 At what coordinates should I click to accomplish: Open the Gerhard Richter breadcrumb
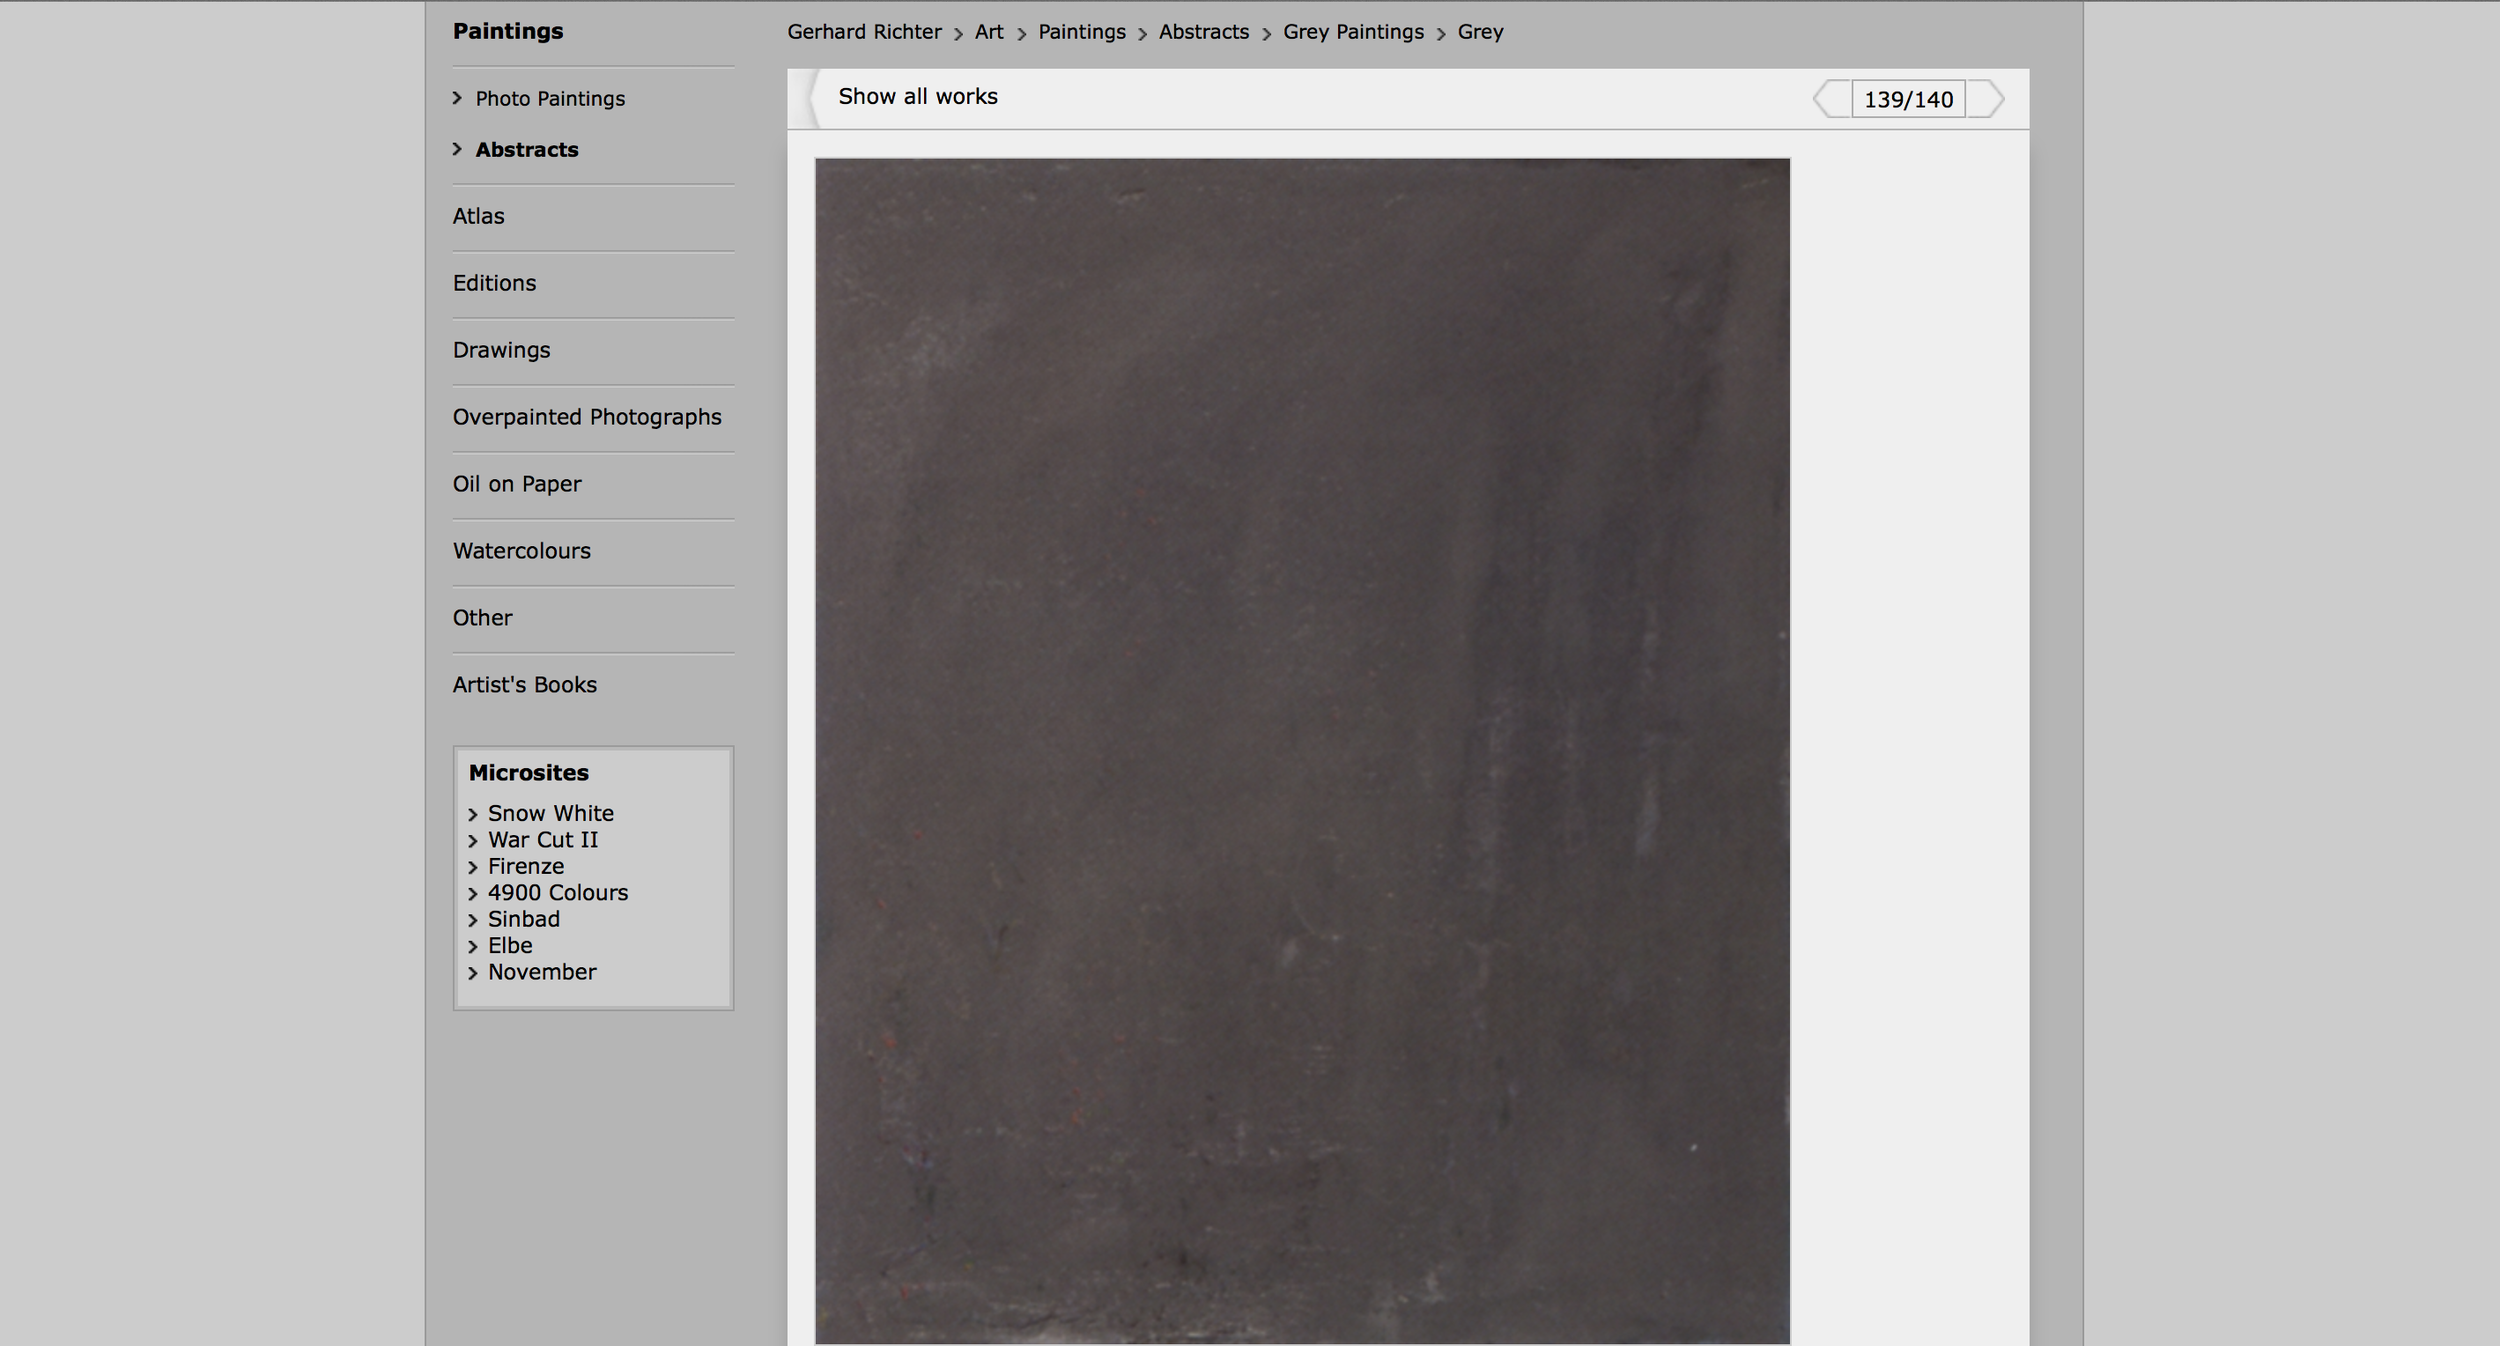coord(864,32)
